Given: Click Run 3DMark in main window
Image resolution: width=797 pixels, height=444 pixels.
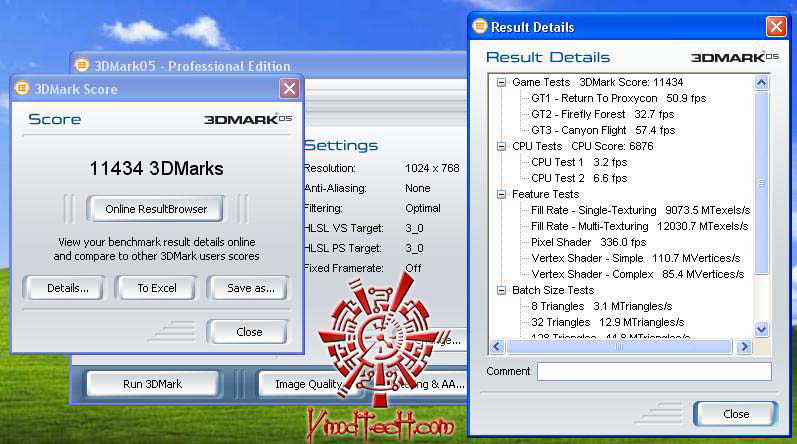Looking at the screenshot, I should pyautogui.click(x=152, y=384).
